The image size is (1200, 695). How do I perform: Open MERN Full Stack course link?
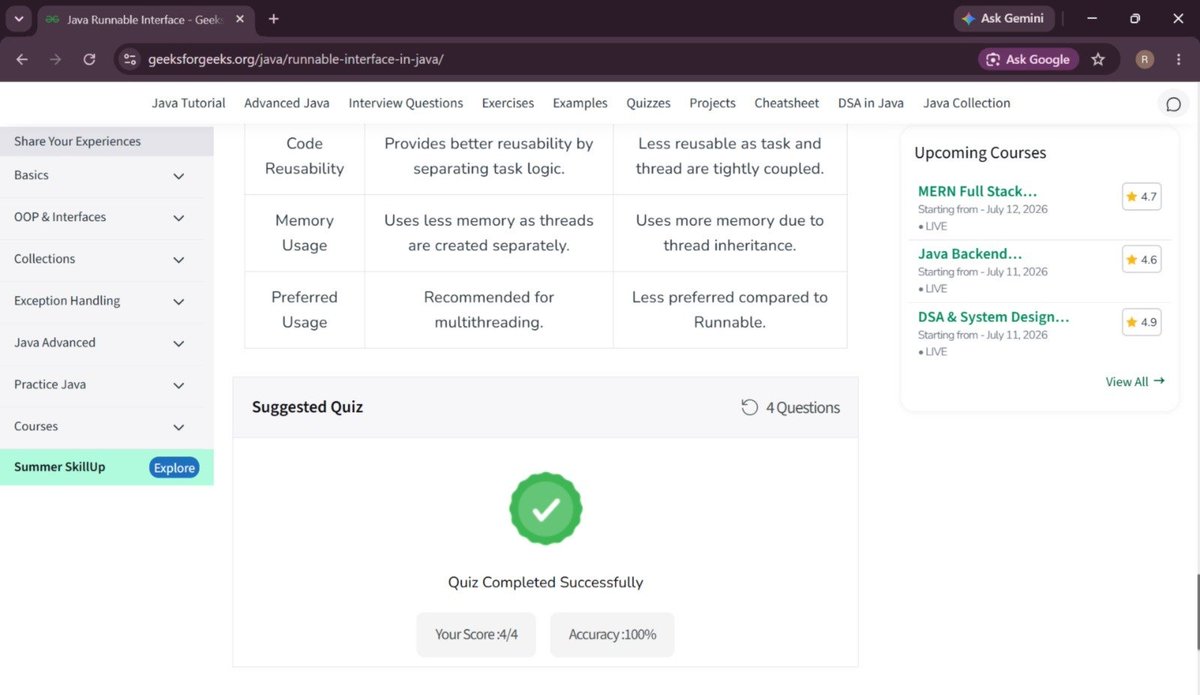click(977, 191)
